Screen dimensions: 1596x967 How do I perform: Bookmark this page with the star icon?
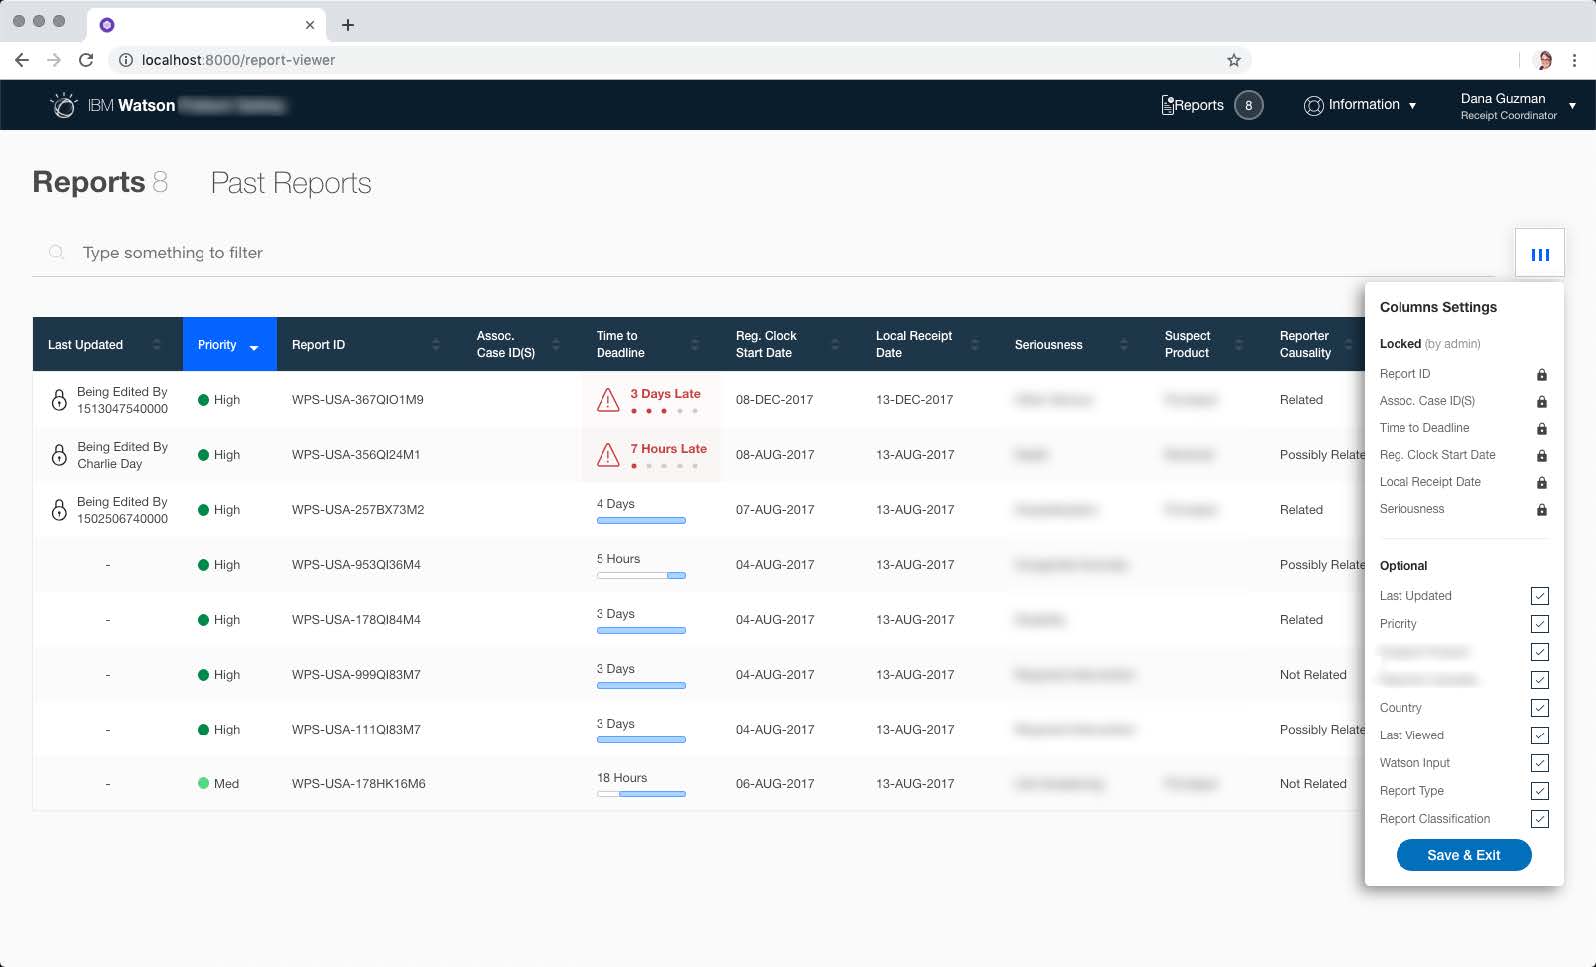[x=1234, y=60]
